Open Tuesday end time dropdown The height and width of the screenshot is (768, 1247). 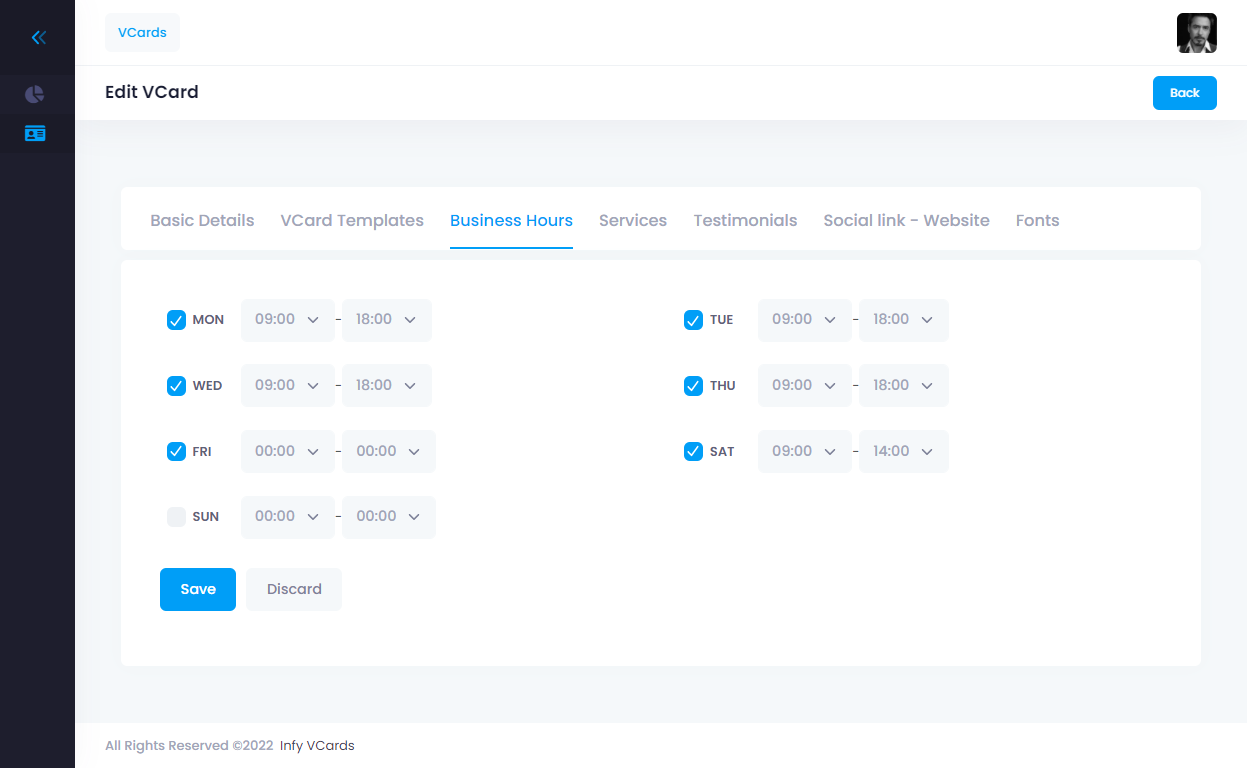tap(903, 320)
